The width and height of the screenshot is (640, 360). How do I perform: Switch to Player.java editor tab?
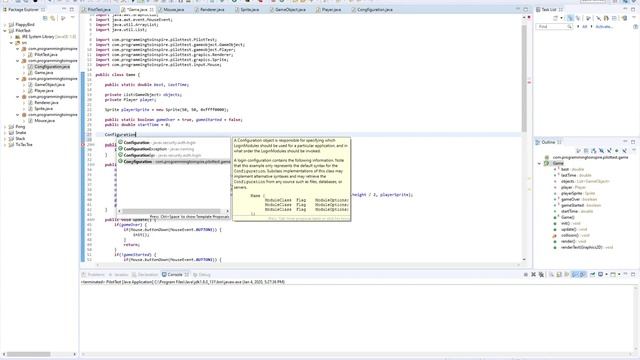click(x=331, y=9)
